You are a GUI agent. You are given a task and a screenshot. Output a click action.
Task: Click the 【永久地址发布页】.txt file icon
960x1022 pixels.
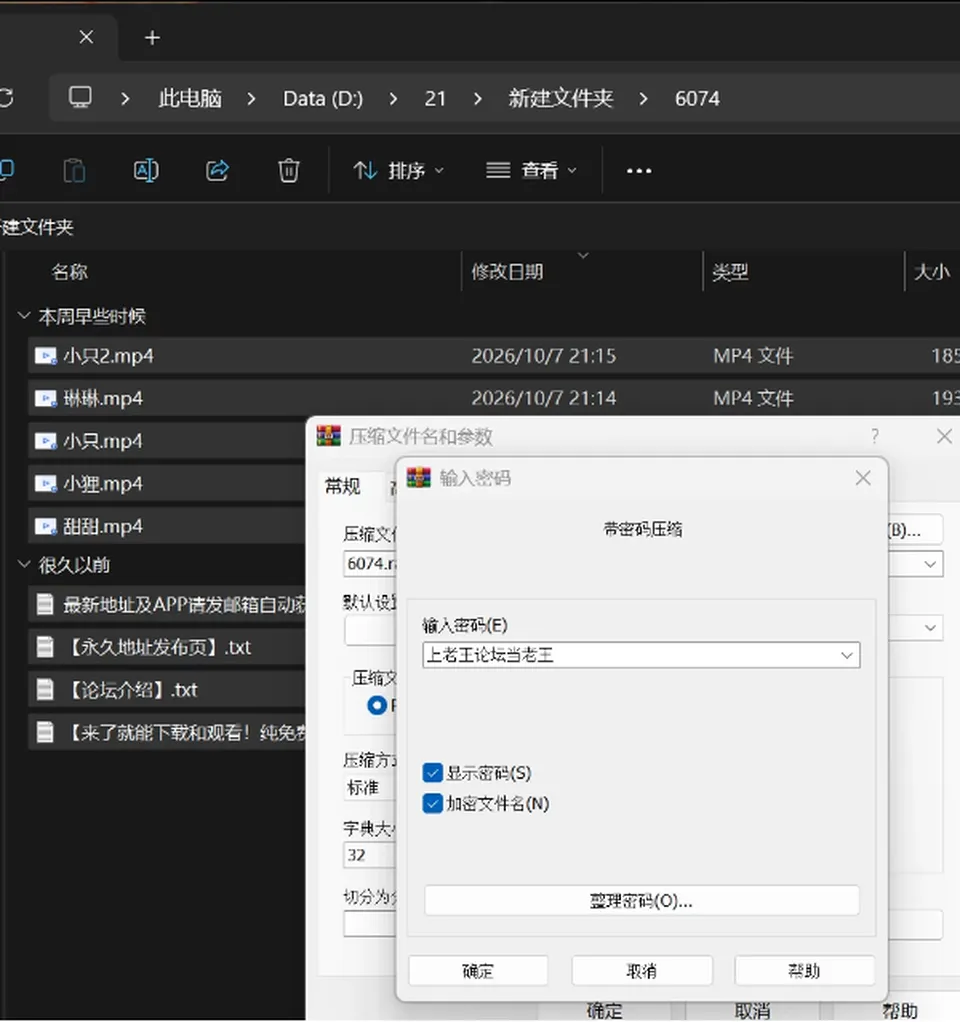(x=45, y=647)
